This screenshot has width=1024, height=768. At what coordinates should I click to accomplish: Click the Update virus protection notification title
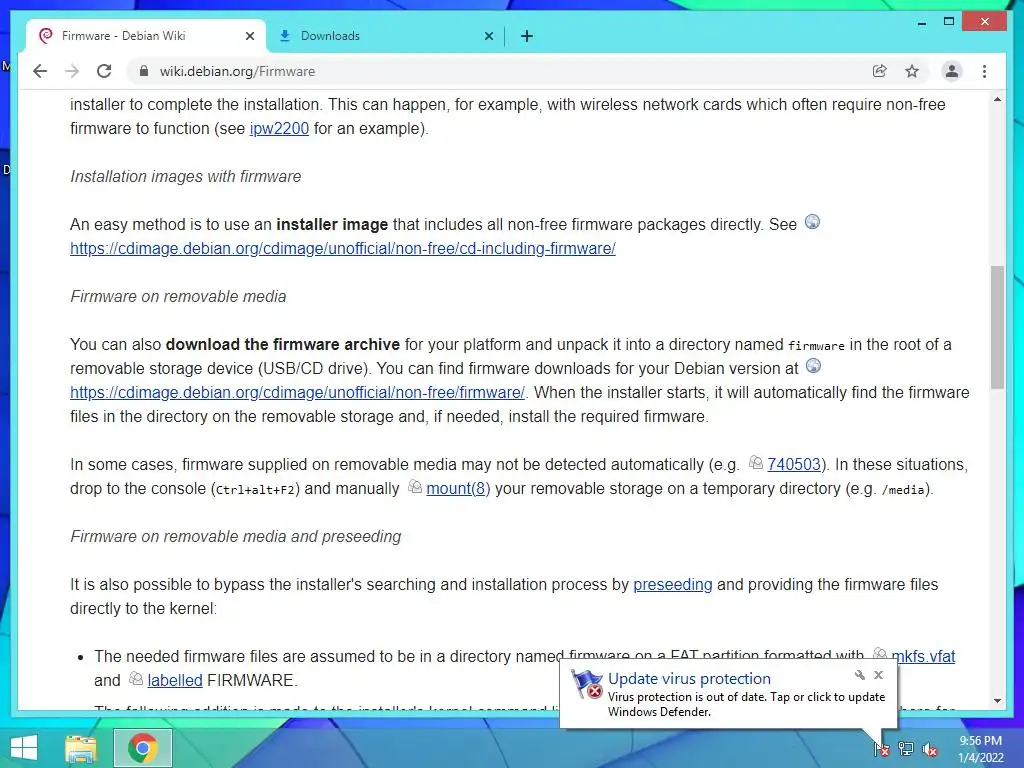pyautogui.click(x=689, y=679)
